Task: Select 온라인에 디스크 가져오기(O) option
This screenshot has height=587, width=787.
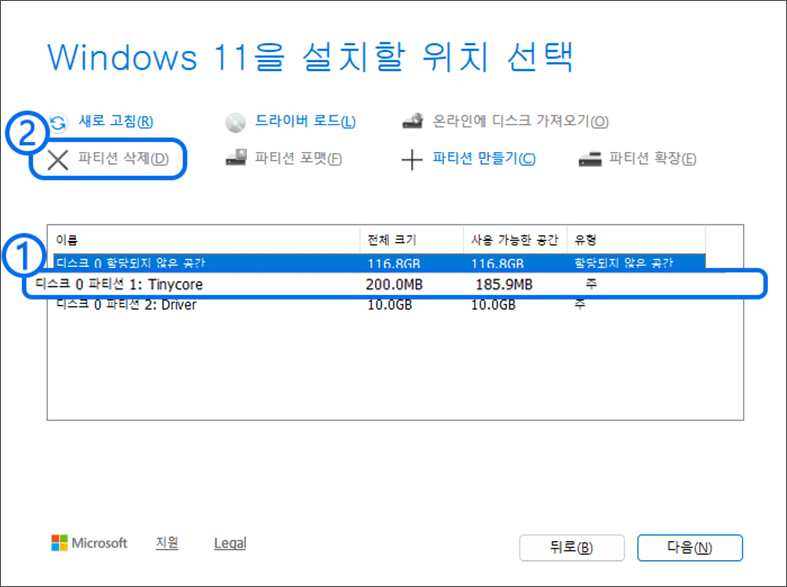Action: click(x=520, y=121)
